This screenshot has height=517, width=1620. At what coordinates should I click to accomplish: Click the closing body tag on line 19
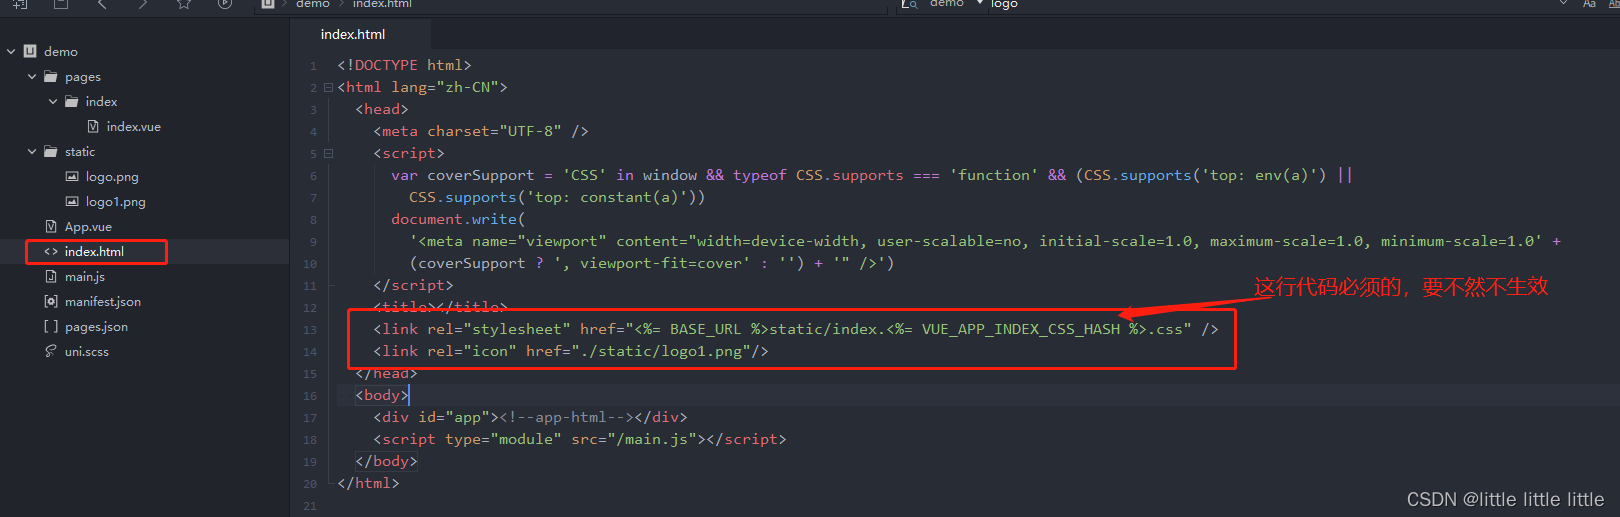[x=386, y=461]
